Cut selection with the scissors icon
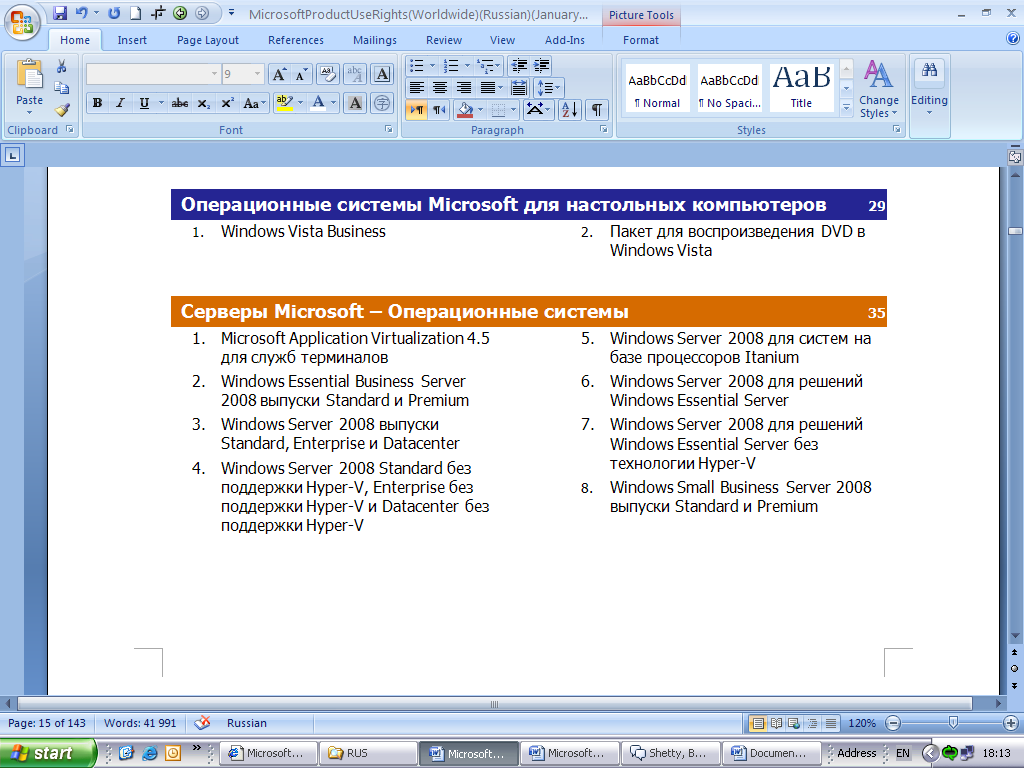 pyautogui.click(x=61, y=66)
